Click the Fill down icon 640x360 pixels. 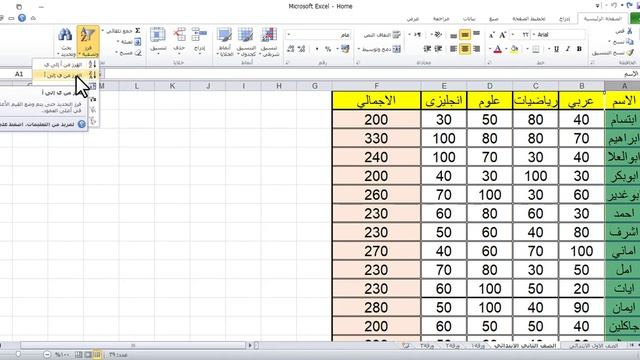138,42
